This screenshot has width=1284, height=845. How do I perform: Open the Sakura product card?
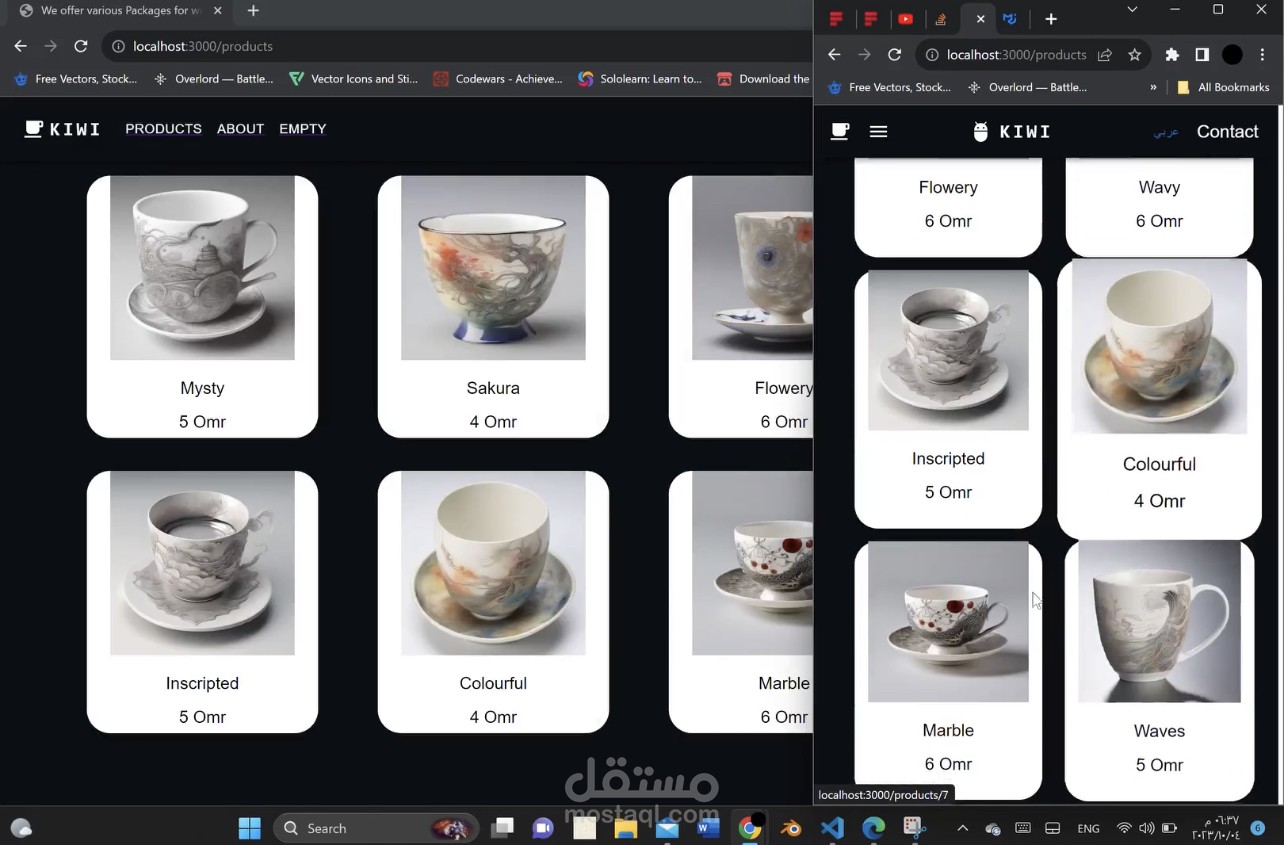click(x=493, y=307)
